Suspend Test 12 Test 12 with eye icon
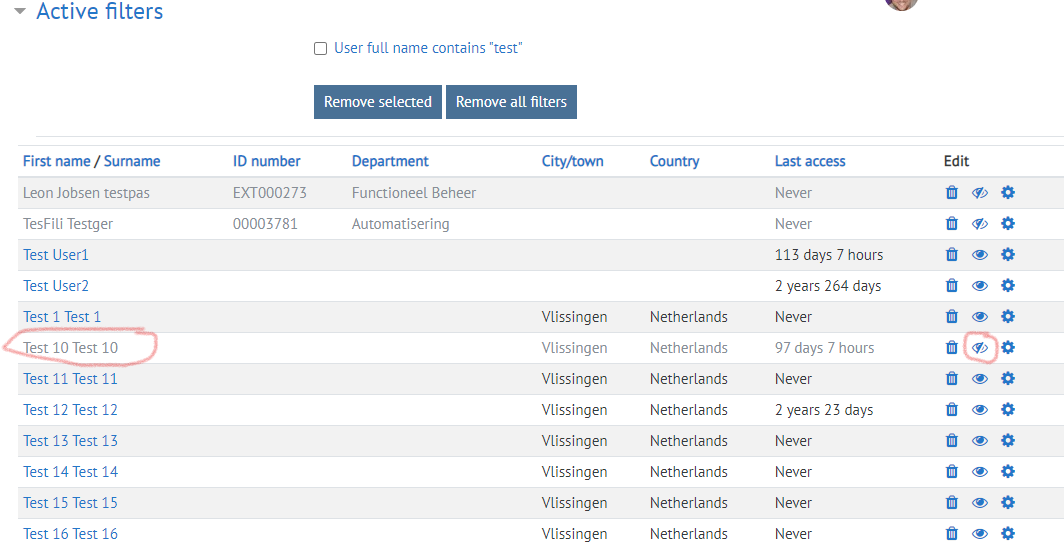This screenshot has width=1064, height=542. click(979, 410)
